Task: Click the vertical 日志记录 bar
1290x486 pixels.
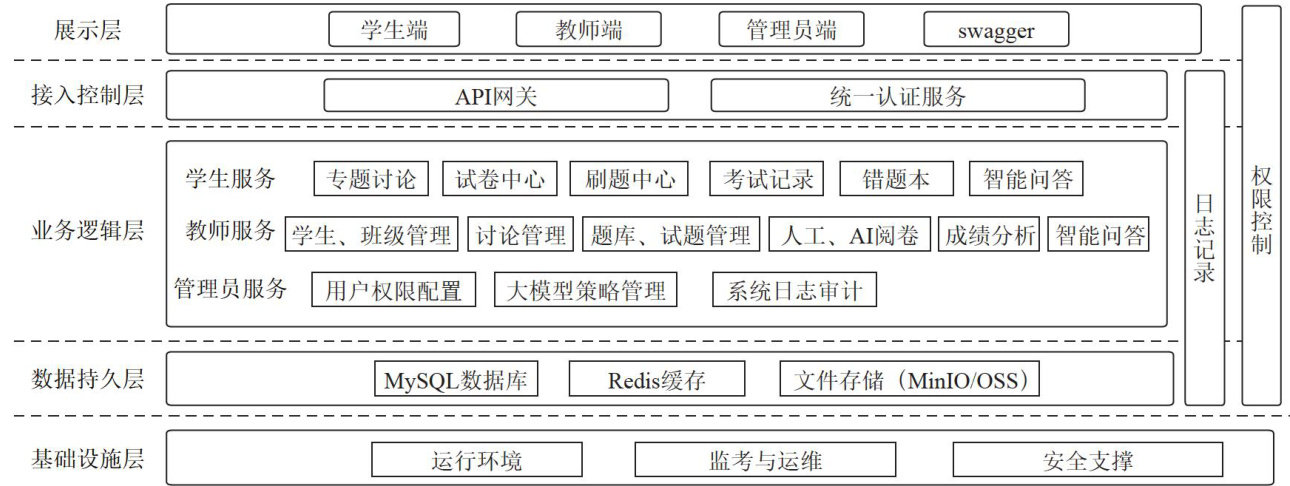Action: (x=1204, y=238)
